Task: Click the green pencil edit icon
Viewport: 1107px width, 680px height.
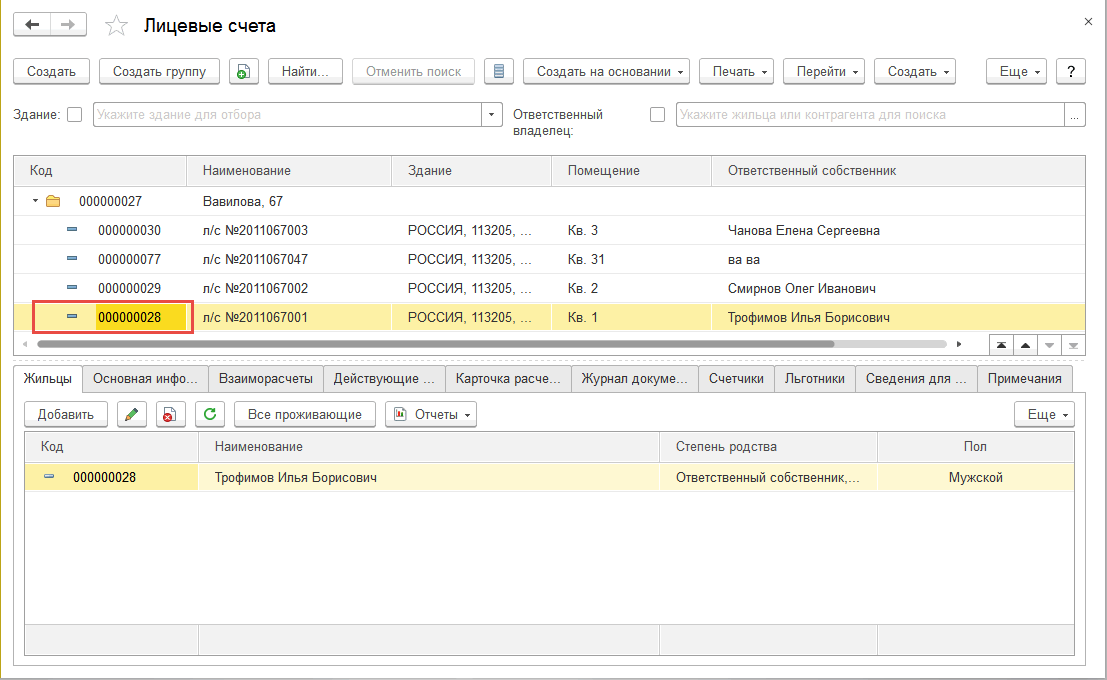Action: (132, 414)
